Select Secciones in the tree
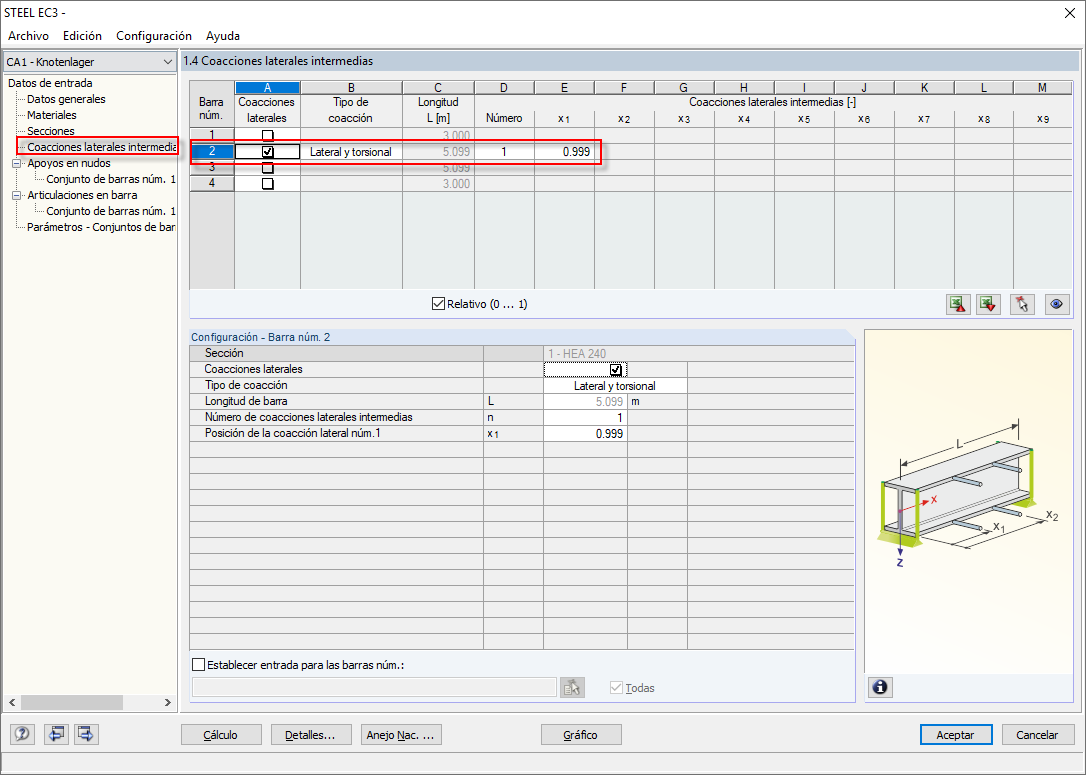The height and width of the screenshot is (775, 1086). click(x=51, y=131)
